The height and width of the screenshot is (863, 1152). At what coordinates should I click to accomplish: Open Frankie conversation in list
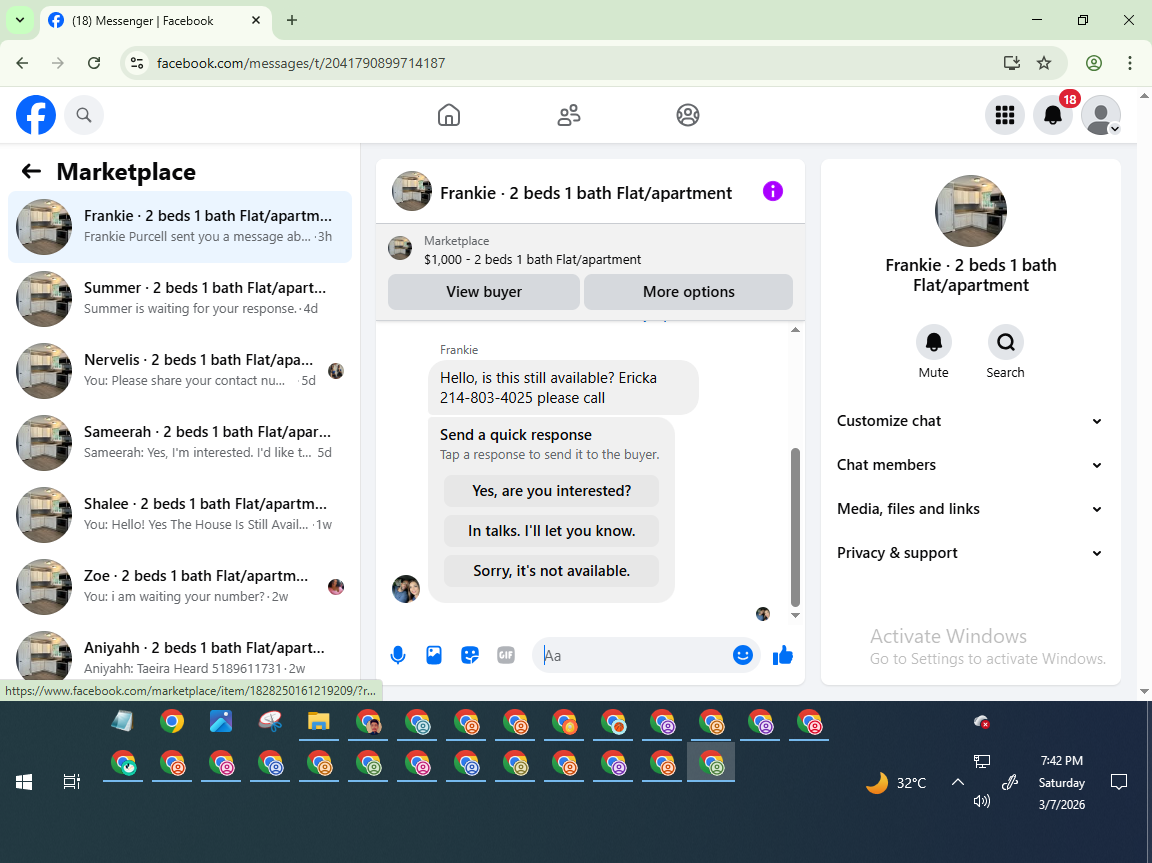[x=180, y=227]
